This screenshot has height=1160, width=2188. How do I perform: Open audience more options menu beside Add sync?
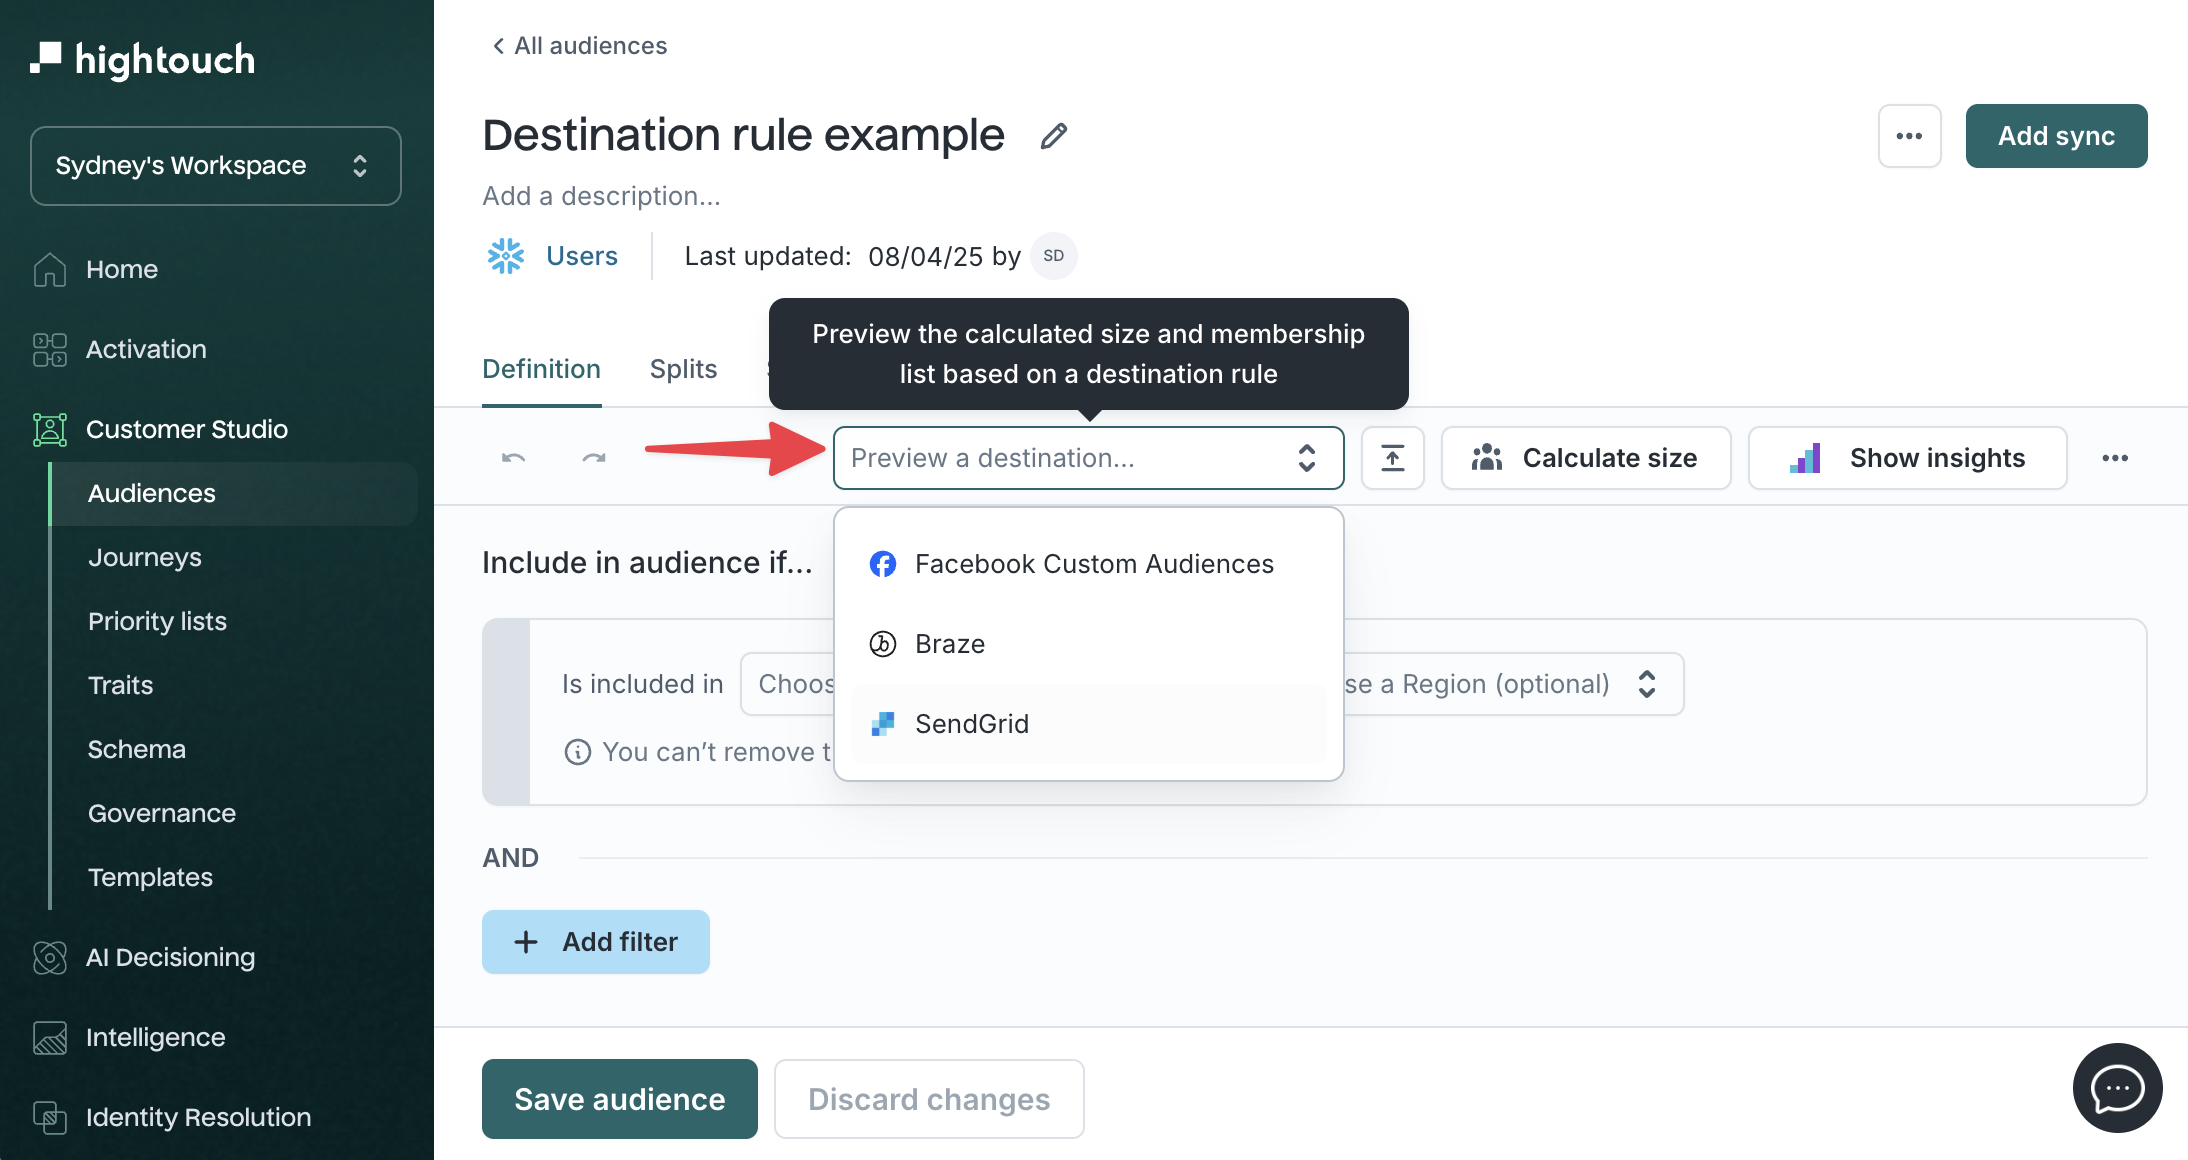tap(1909, 136)
